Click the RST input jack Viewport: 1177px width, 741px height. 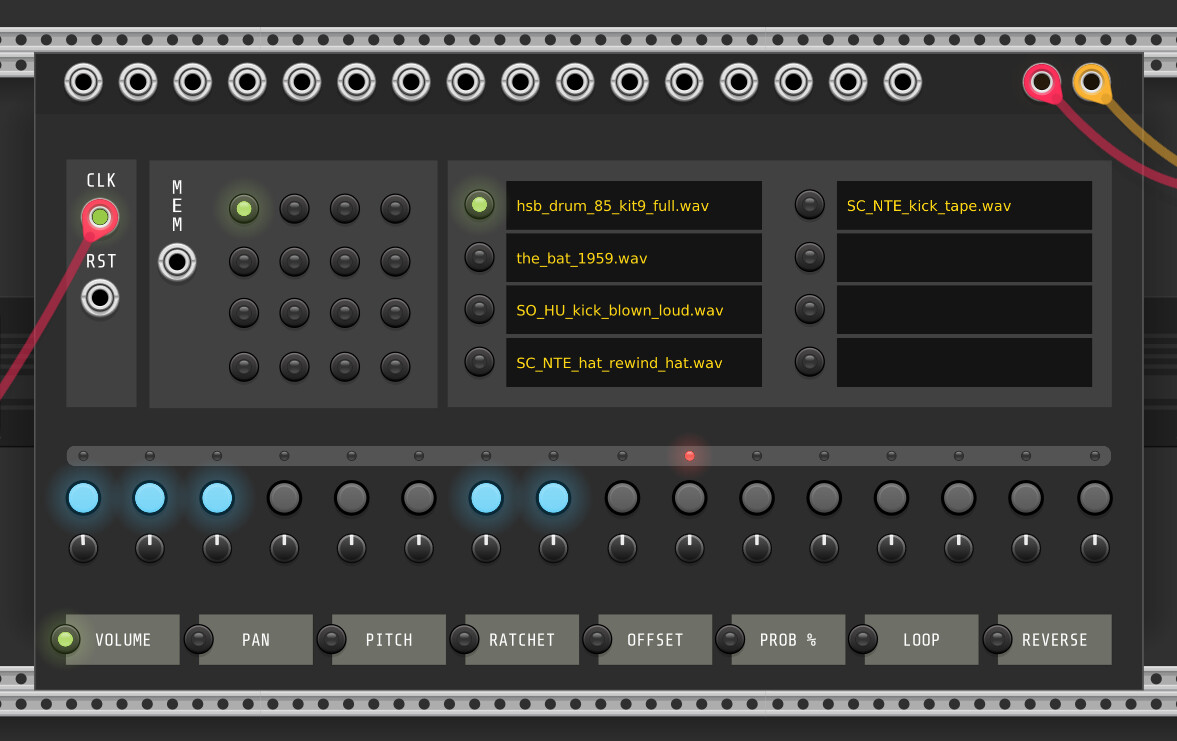coord(99,297)
